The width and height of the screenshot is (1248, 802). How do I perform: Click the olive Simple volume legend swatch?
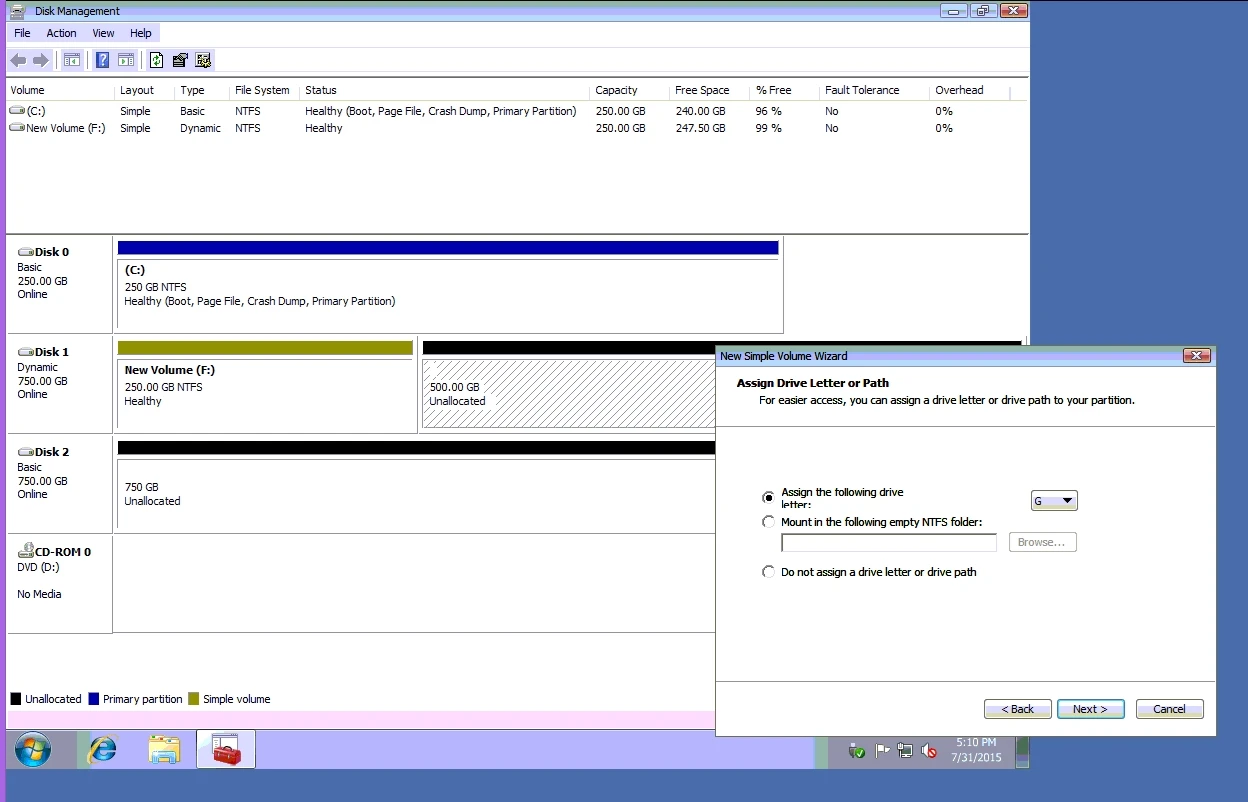click(x=194, y=699)
